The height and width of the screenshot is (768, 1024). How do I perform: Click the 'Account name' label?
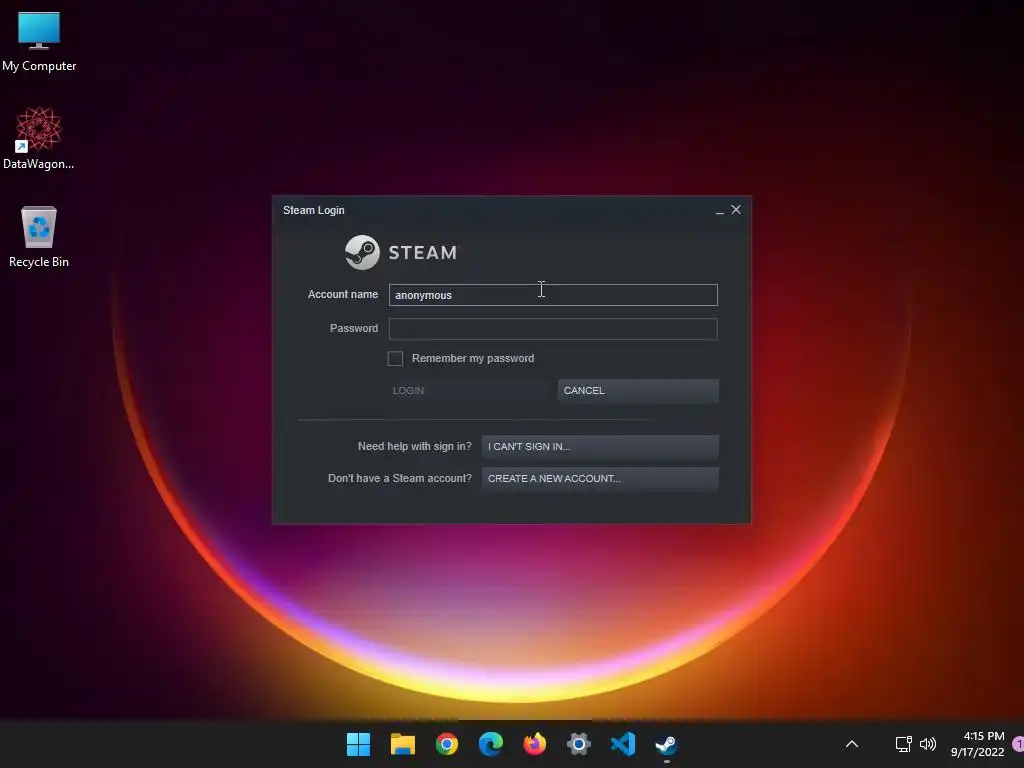point(343,295)
